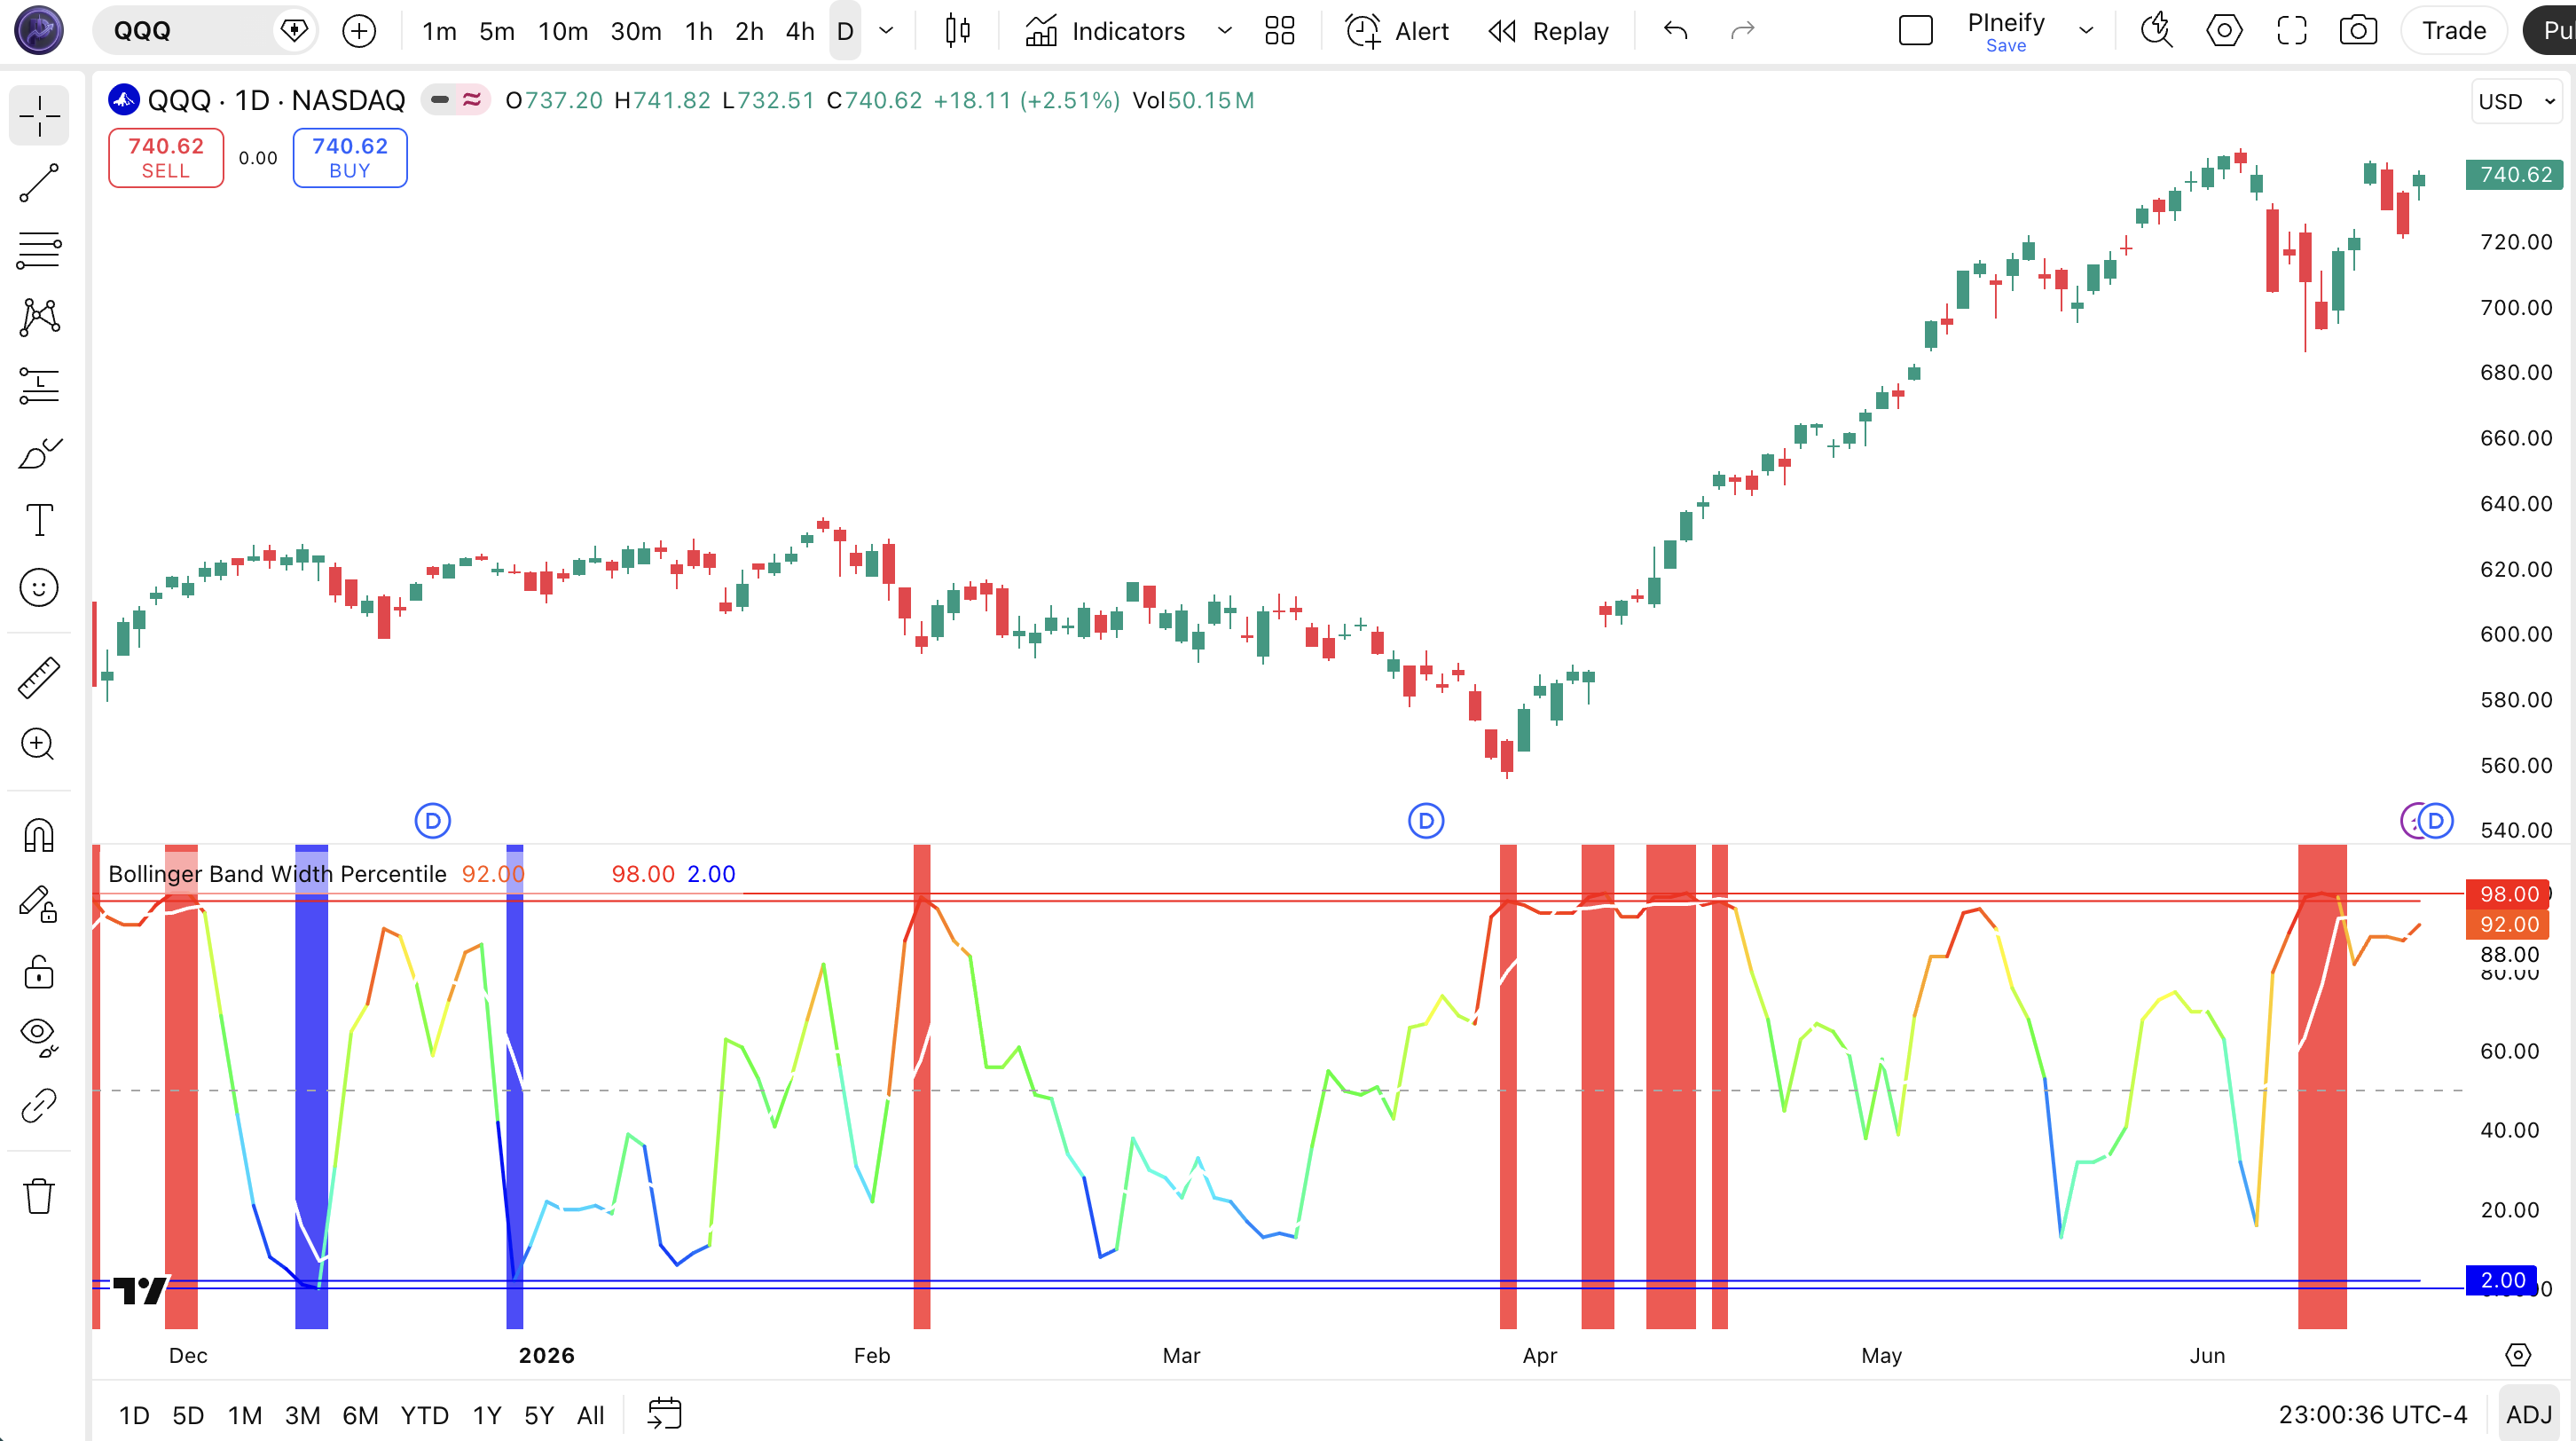The image size is (2576, 1441).
Task: Expand the time interval dropdown arrow
Action: [x=886, y=31]
